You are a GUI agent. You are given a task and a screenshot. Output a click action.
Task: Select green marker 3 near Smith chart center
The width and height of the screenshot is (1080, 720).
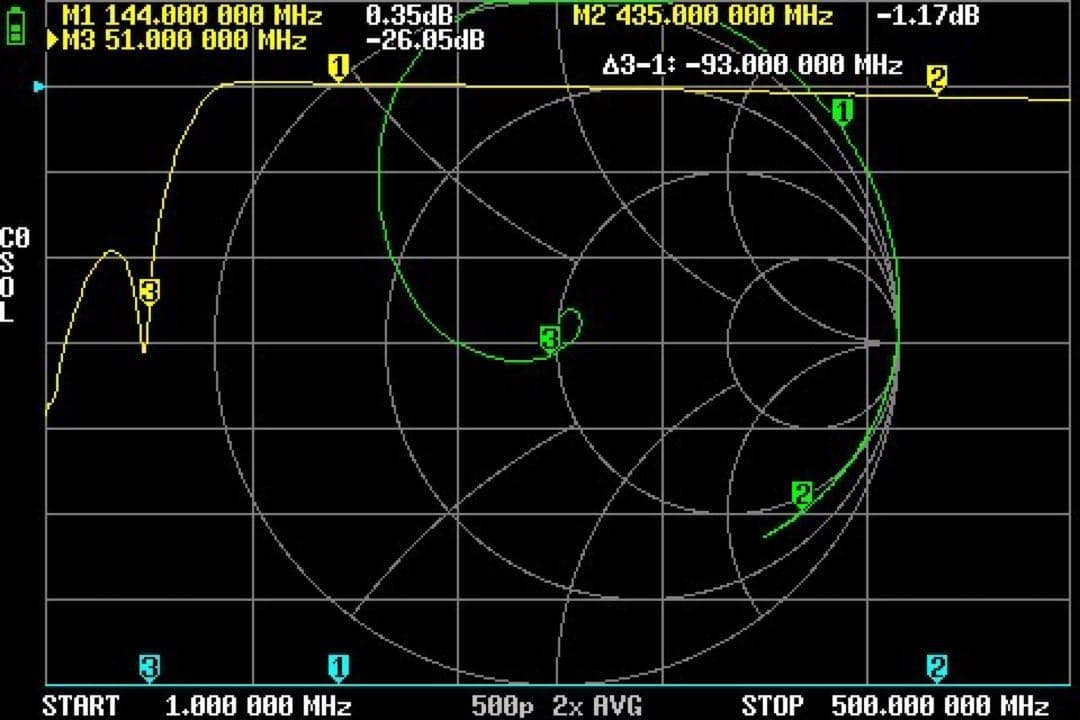coord(550,340)
